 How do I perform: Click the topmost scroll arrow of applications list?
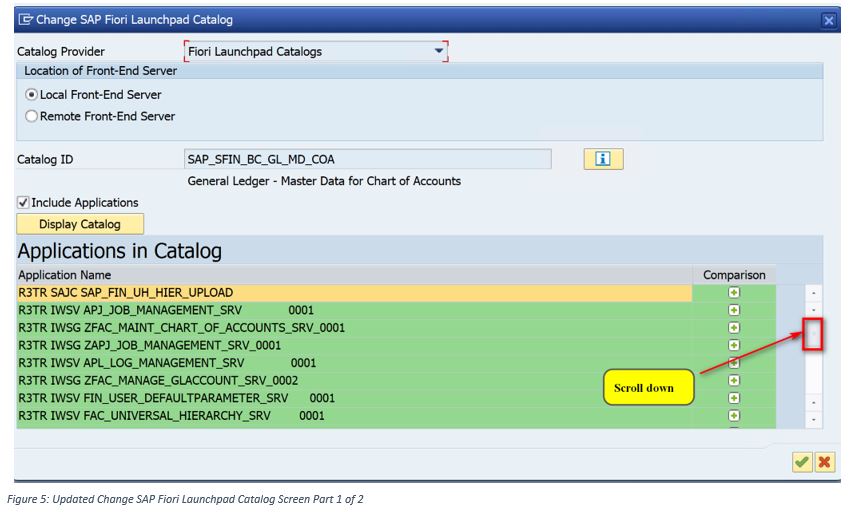pos(813,293)
